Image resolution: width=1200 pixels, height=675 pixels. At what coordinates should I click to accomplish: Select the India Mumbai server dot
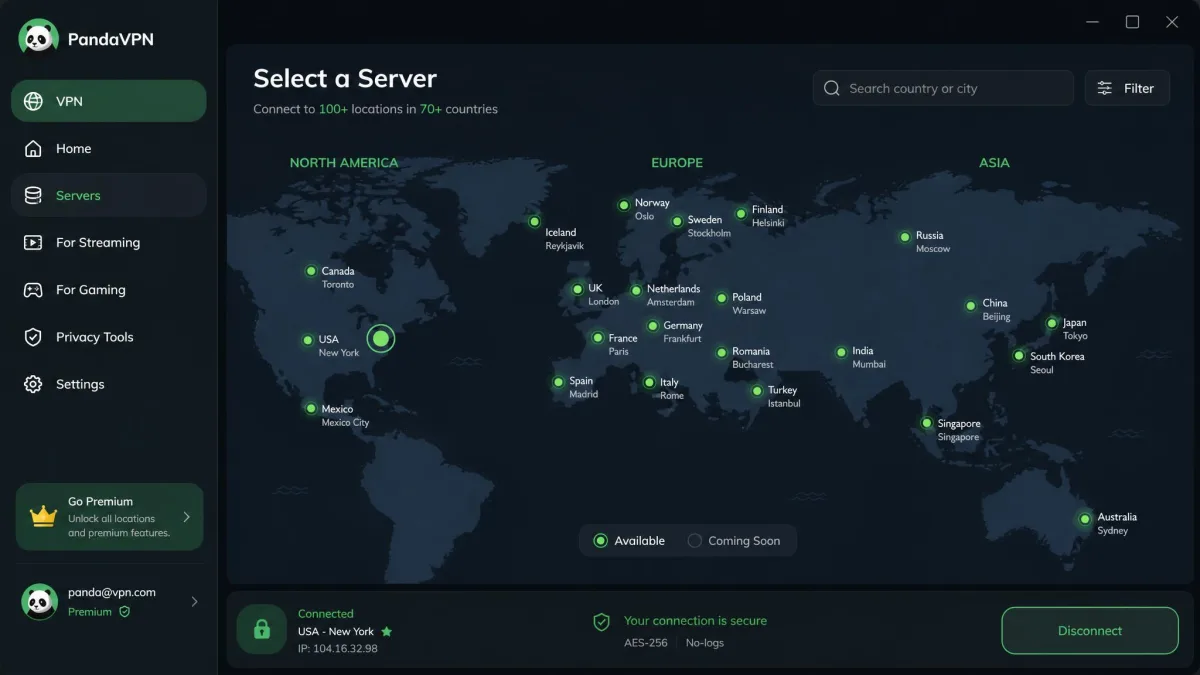(x=841, y=352)
